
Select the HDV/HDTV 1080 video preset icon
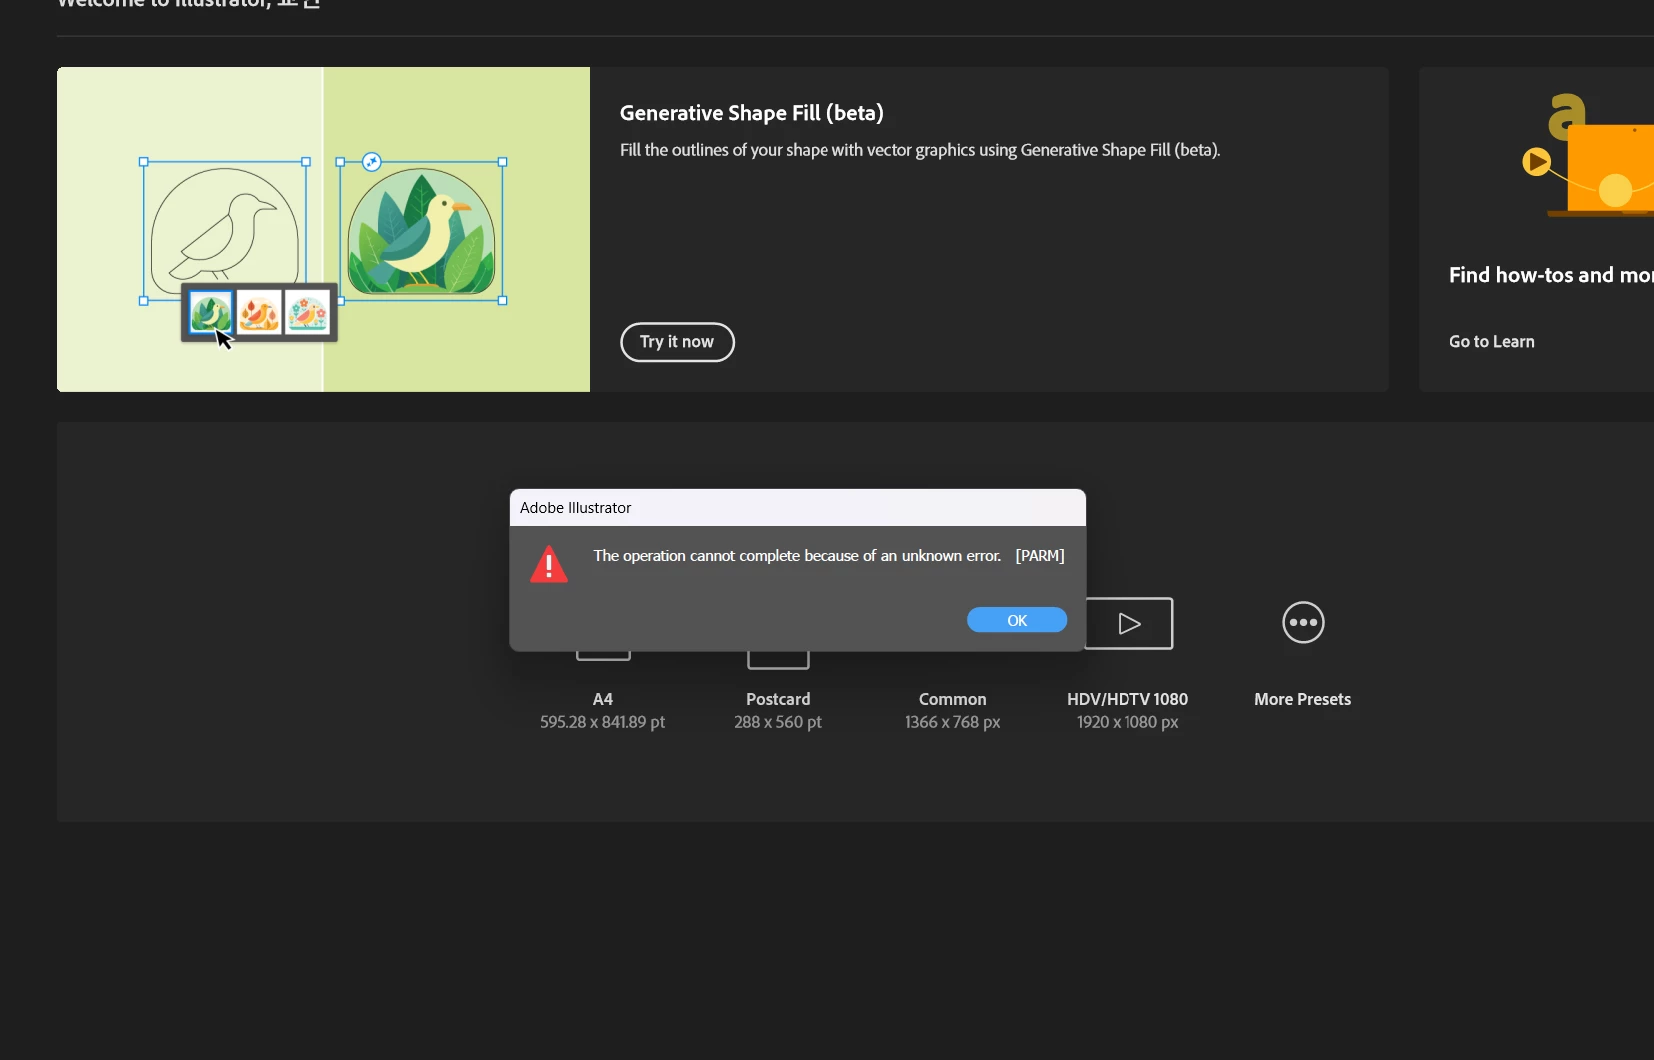(x=1129, y=623)
